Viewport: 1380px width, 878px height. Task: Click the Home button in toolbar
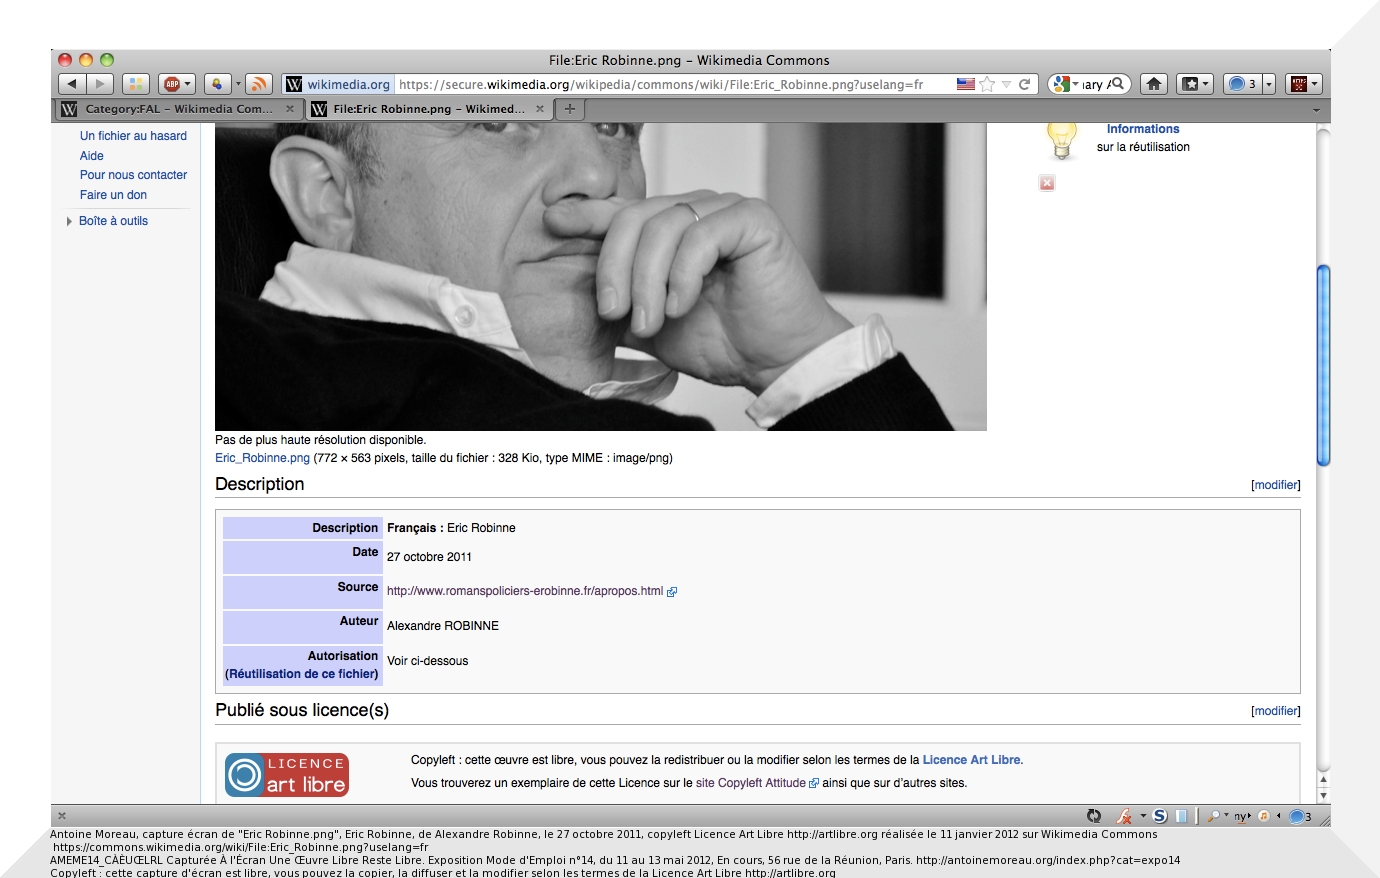pyautogui.click(x=1154, y=84)
